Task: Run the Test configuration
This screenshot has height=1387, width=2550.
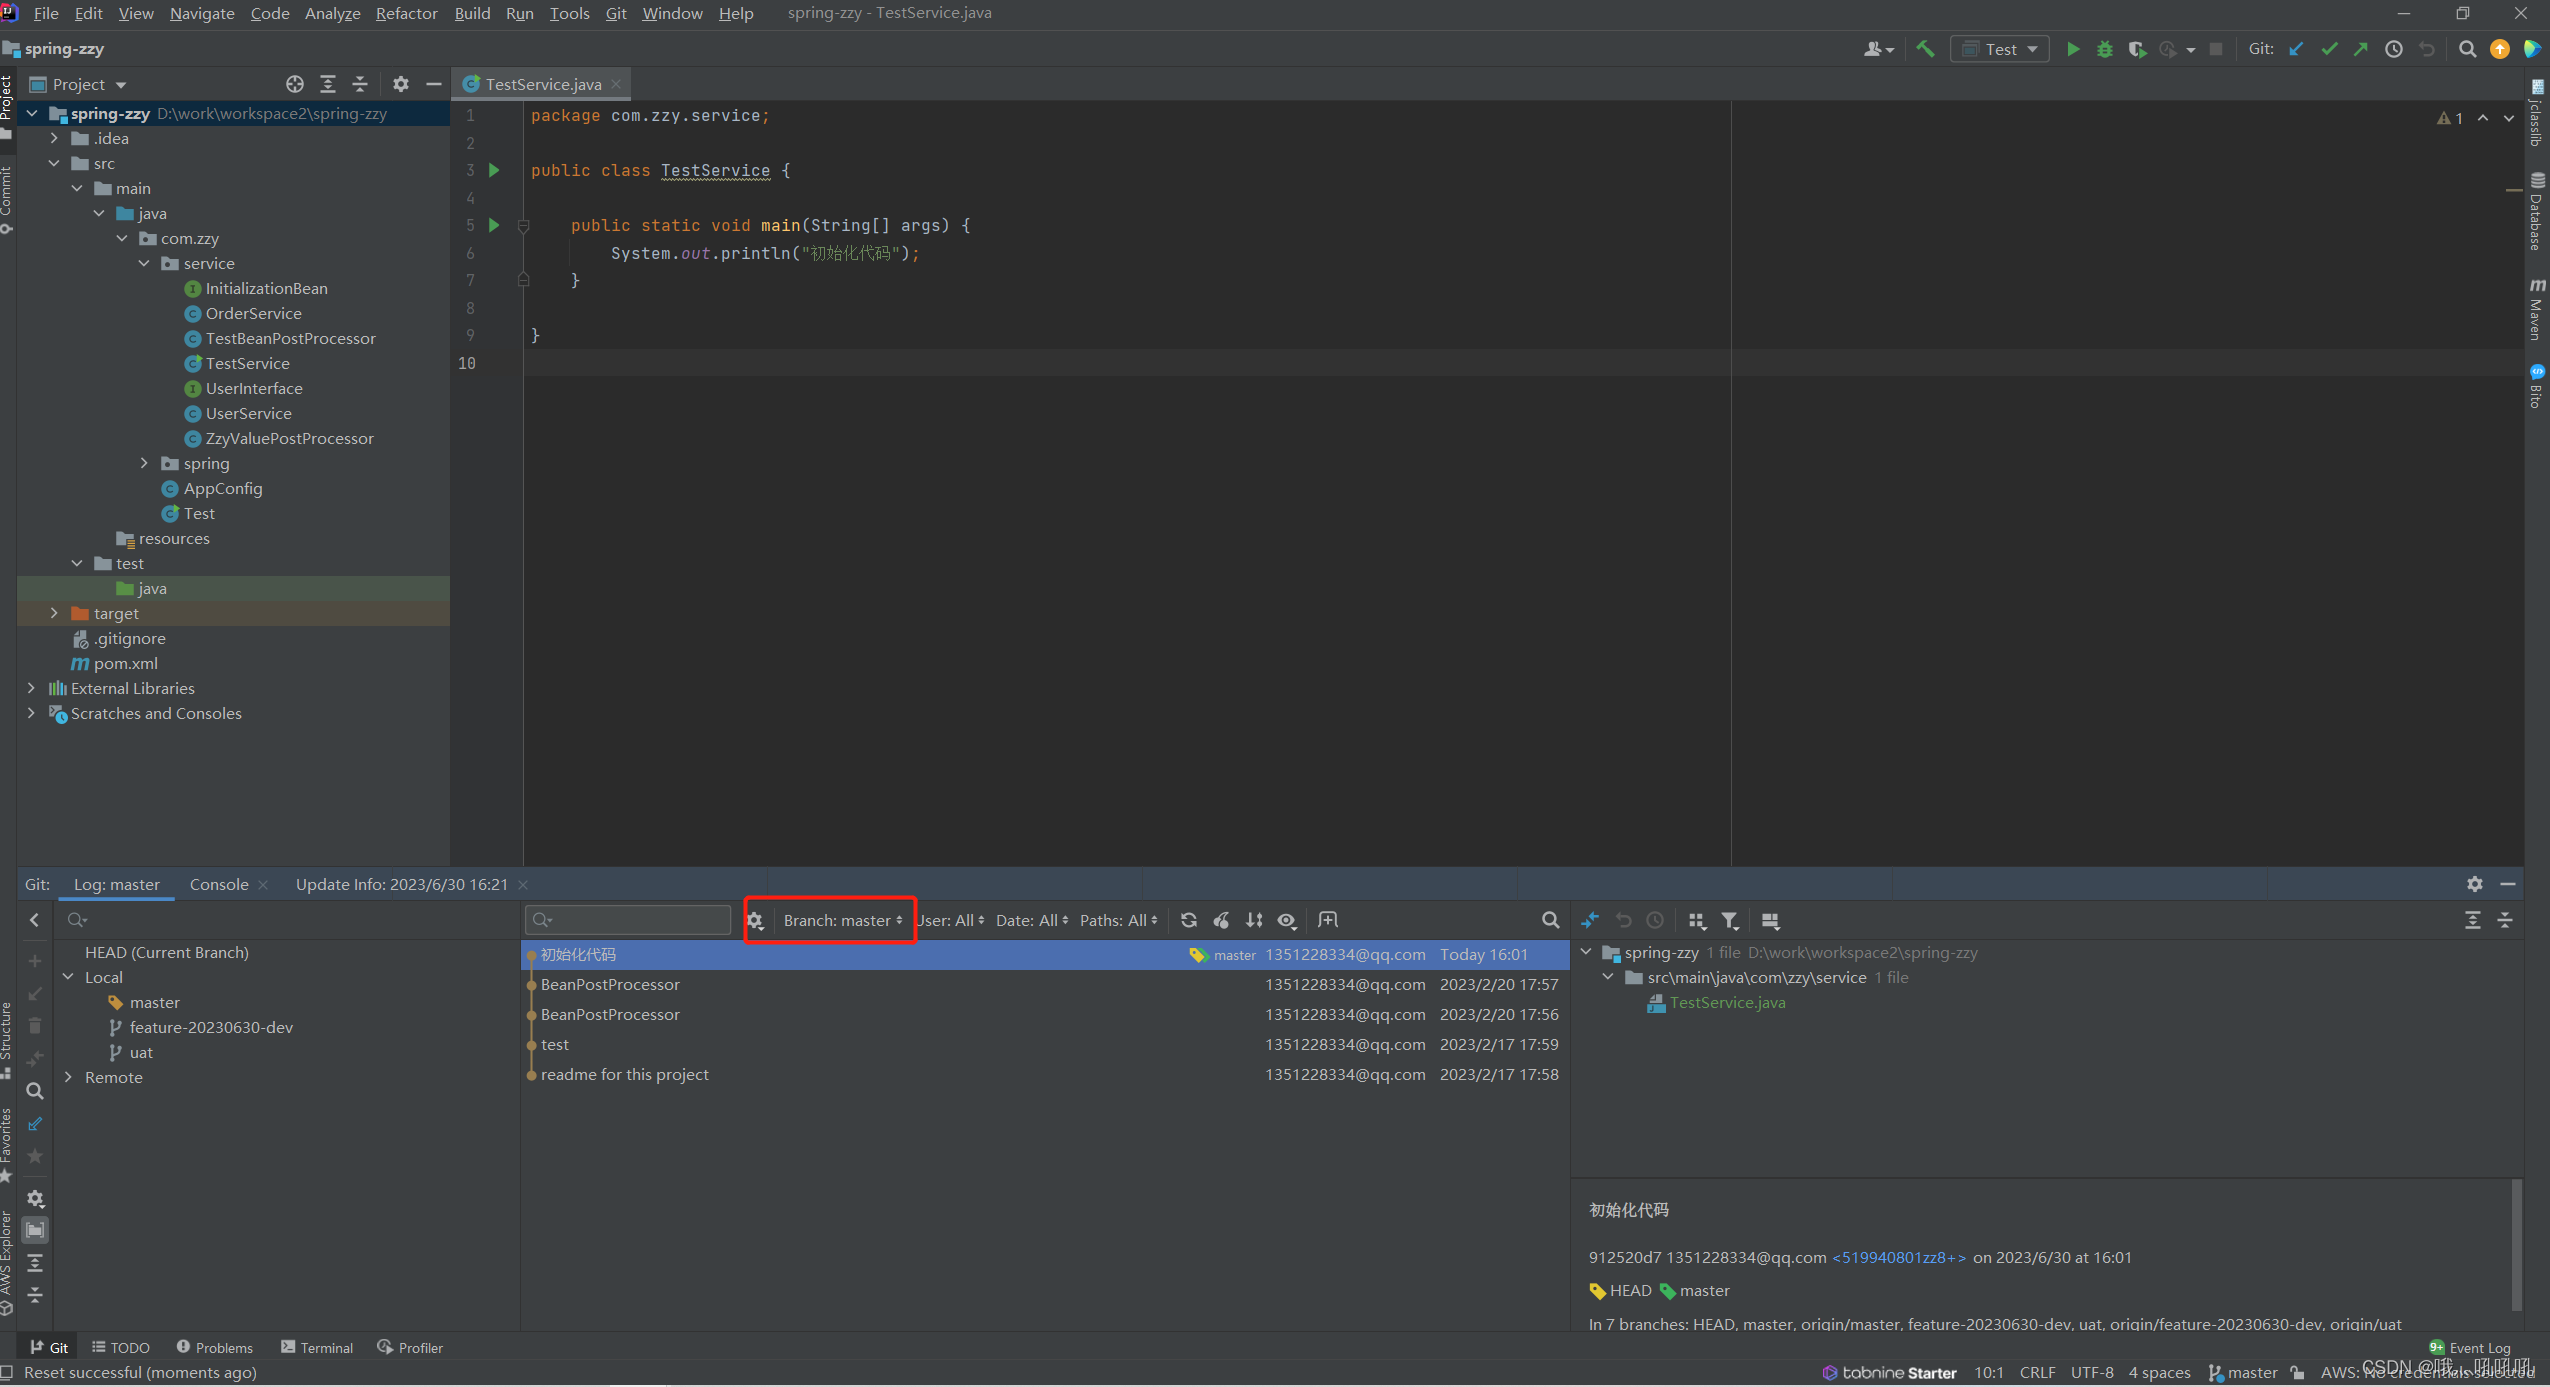Action: [x=2073, y=49]
